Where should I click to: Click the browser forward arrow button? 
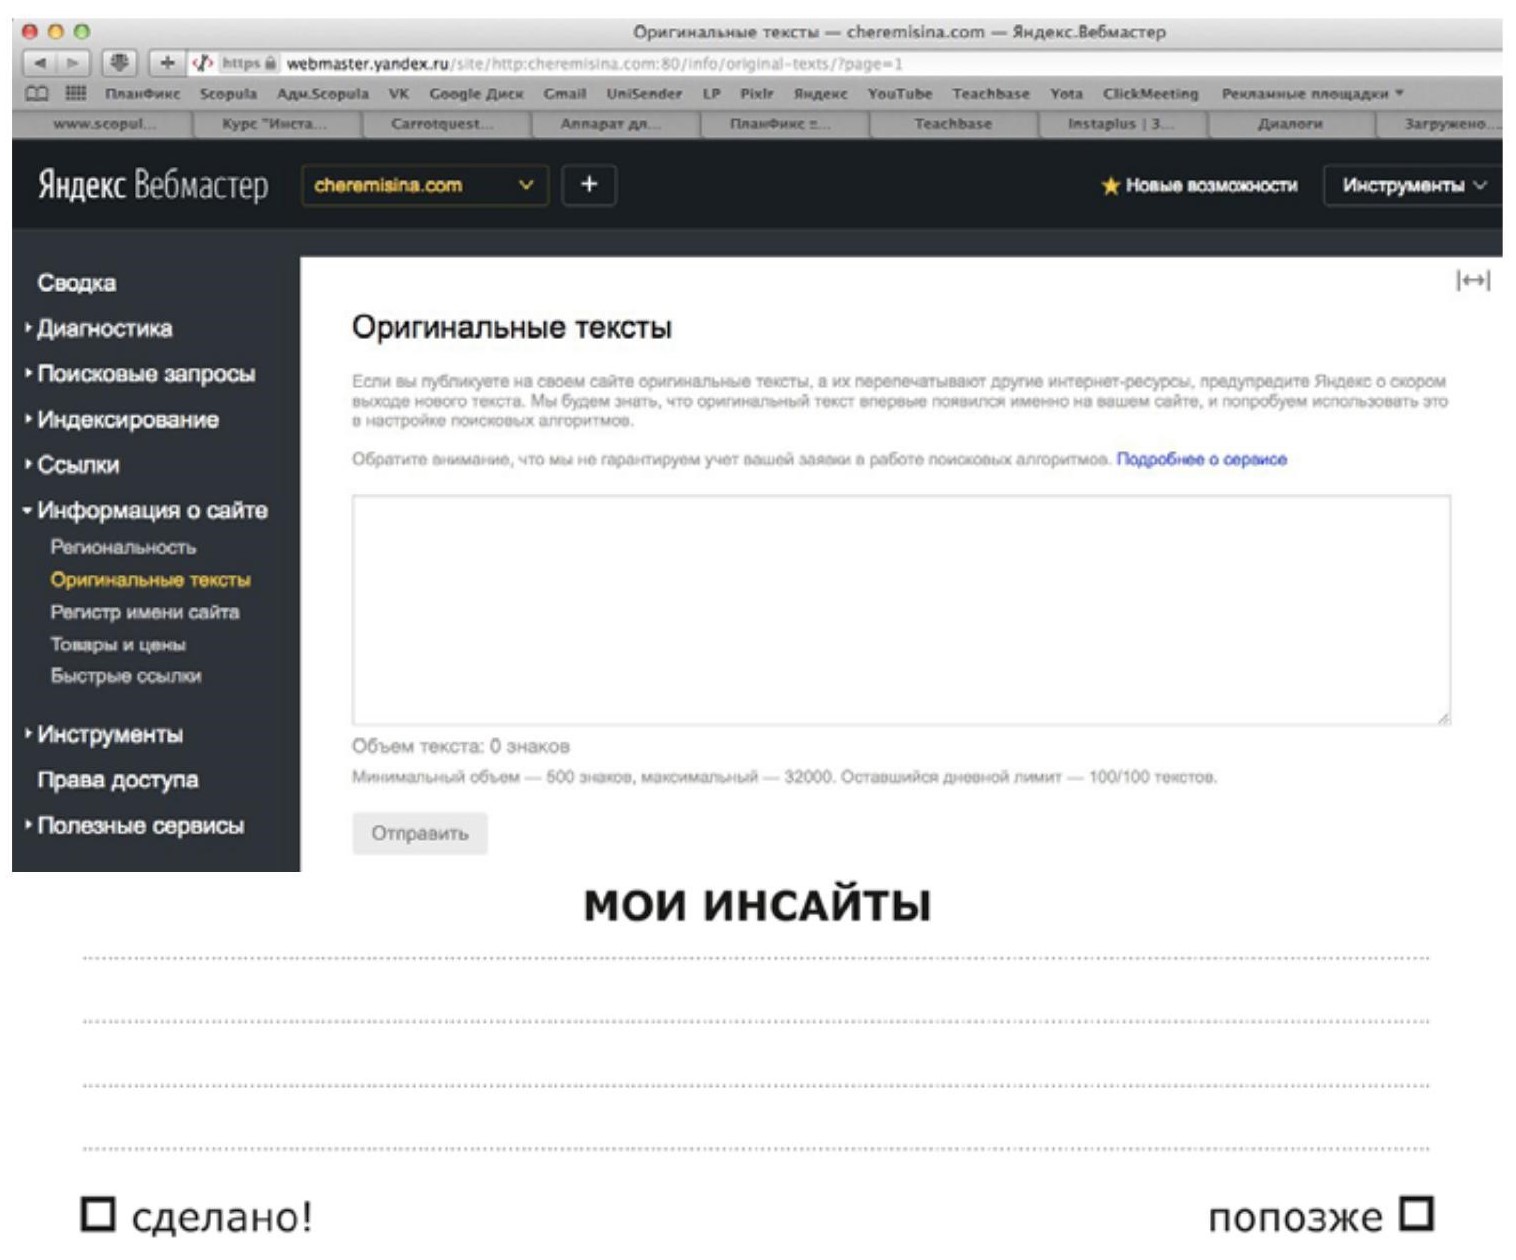coord(73,63)
